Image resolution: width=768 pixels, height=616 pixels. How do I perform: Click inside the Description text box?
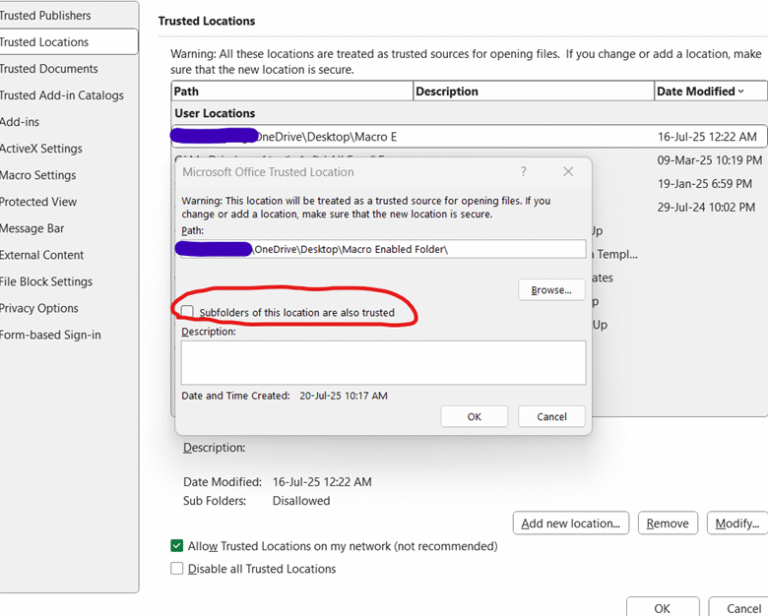pyautogui.click(x=383, y=362)
